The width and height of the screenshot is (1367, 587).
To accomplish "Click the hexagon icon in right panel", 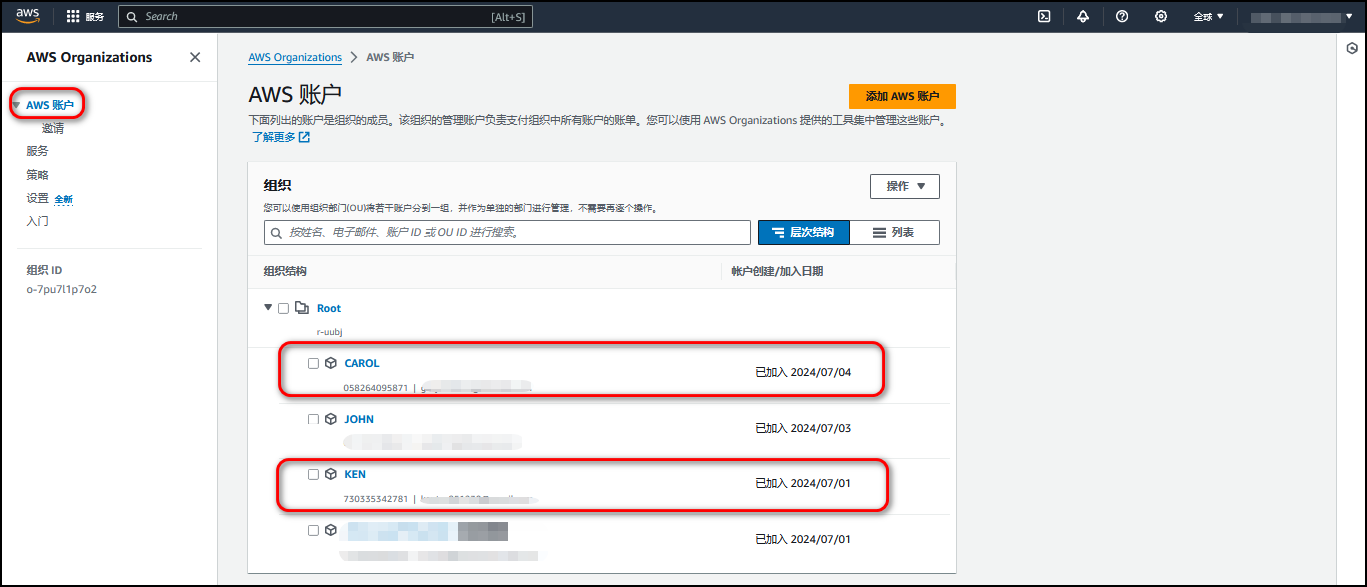I will (1352, 47).
